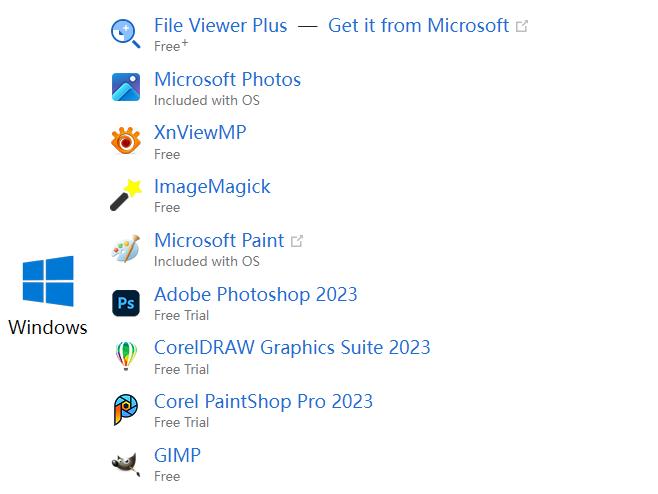Visit the CorelDRAW Graphics Suite 2023 link
The height and width of the screenshot is (494, 658).
(x=292, y=348)
